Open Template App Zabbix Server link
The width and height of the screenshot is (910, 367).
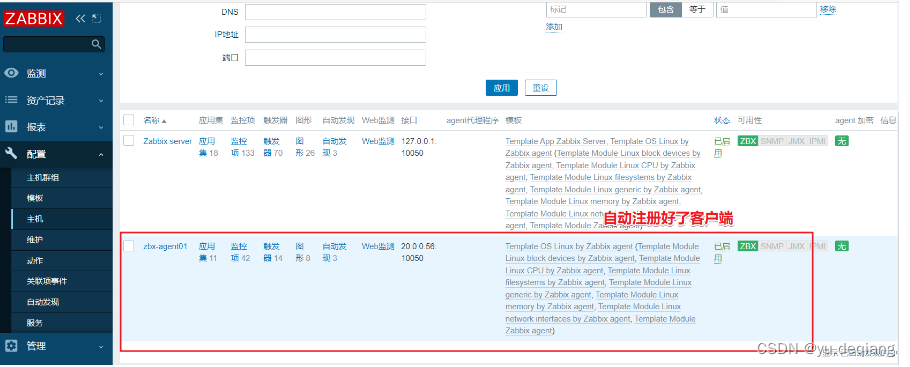tap(556, 141)
